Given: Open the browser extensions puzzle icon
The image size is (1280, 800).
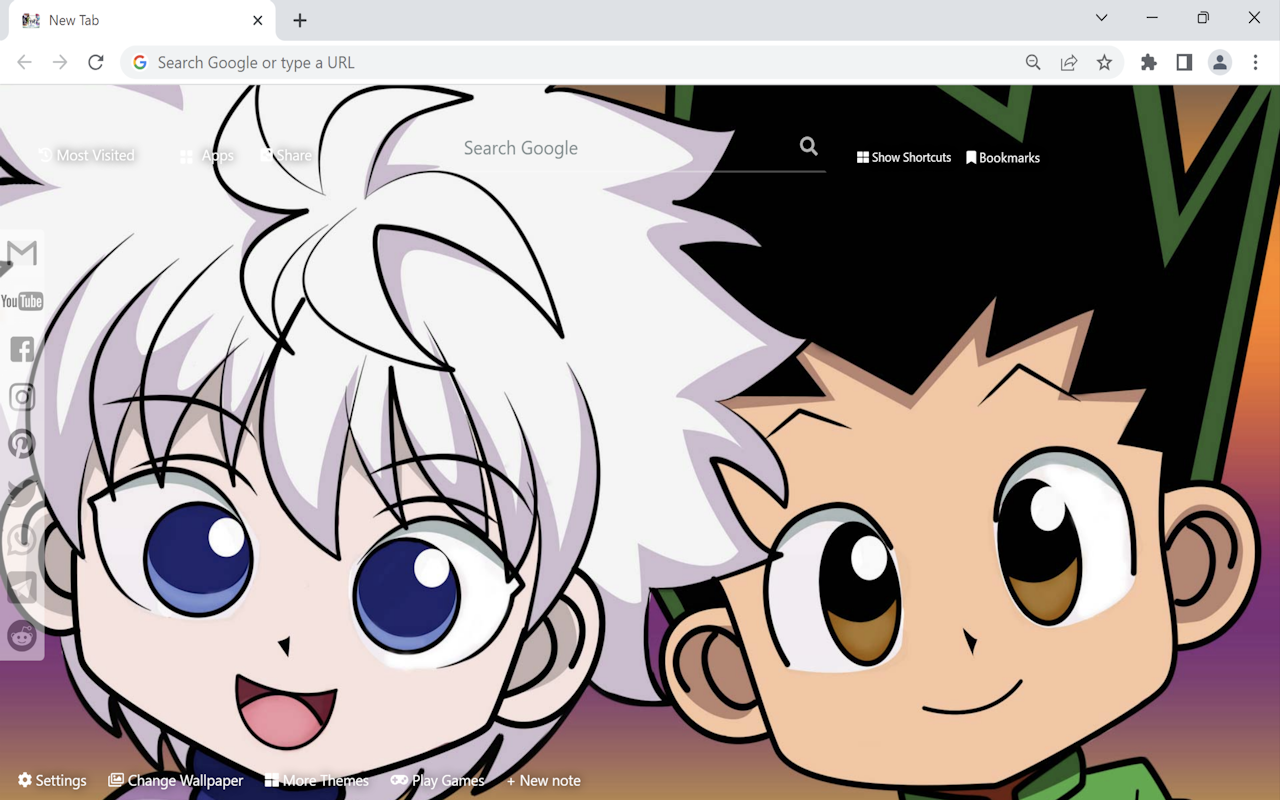Looking at the screenshot, I should 1148,62.
